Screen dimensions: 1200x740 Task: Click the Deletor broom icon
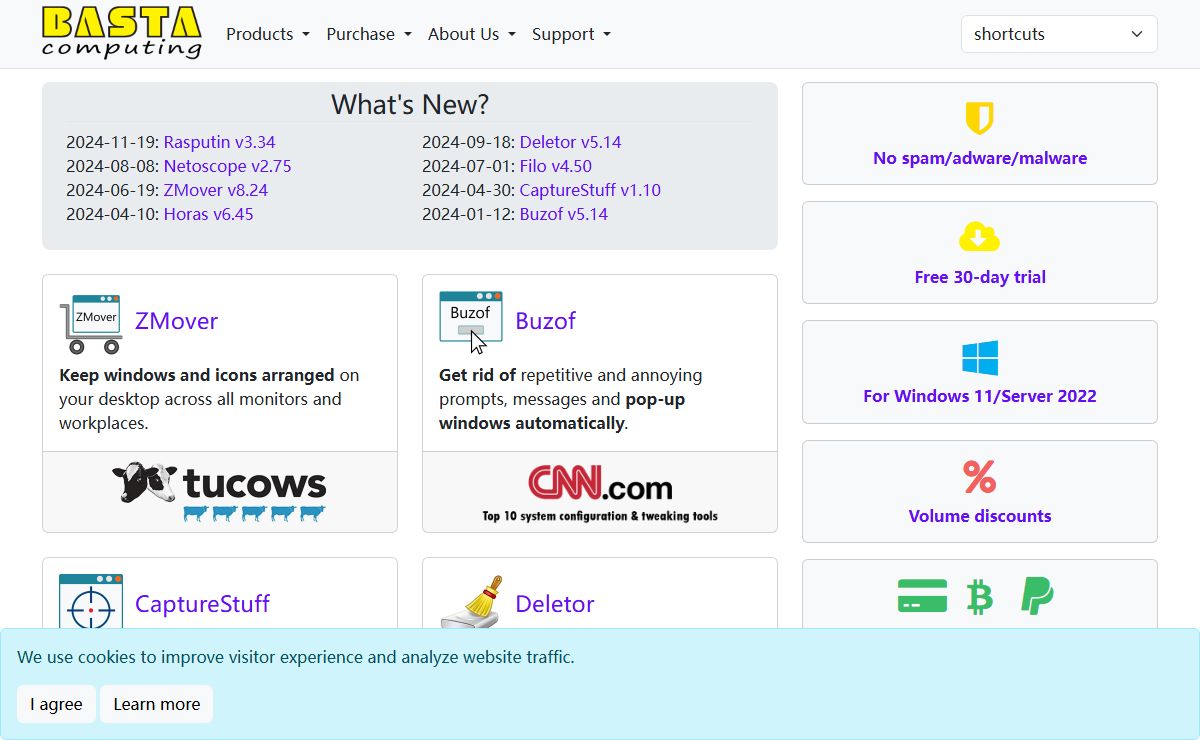(x=471, y=601)
